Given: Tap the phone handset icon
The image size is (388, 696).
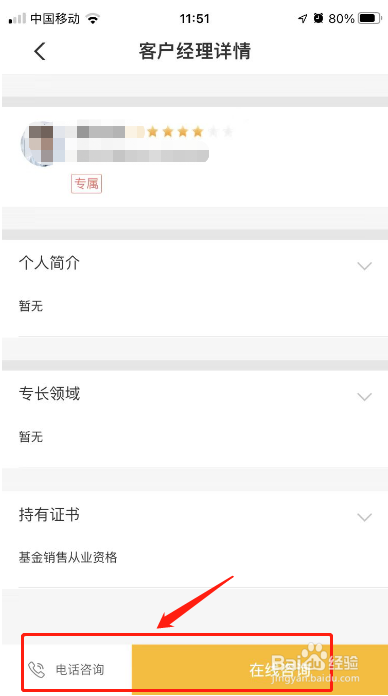Looking at the screenshot, I should coord(36,669).
